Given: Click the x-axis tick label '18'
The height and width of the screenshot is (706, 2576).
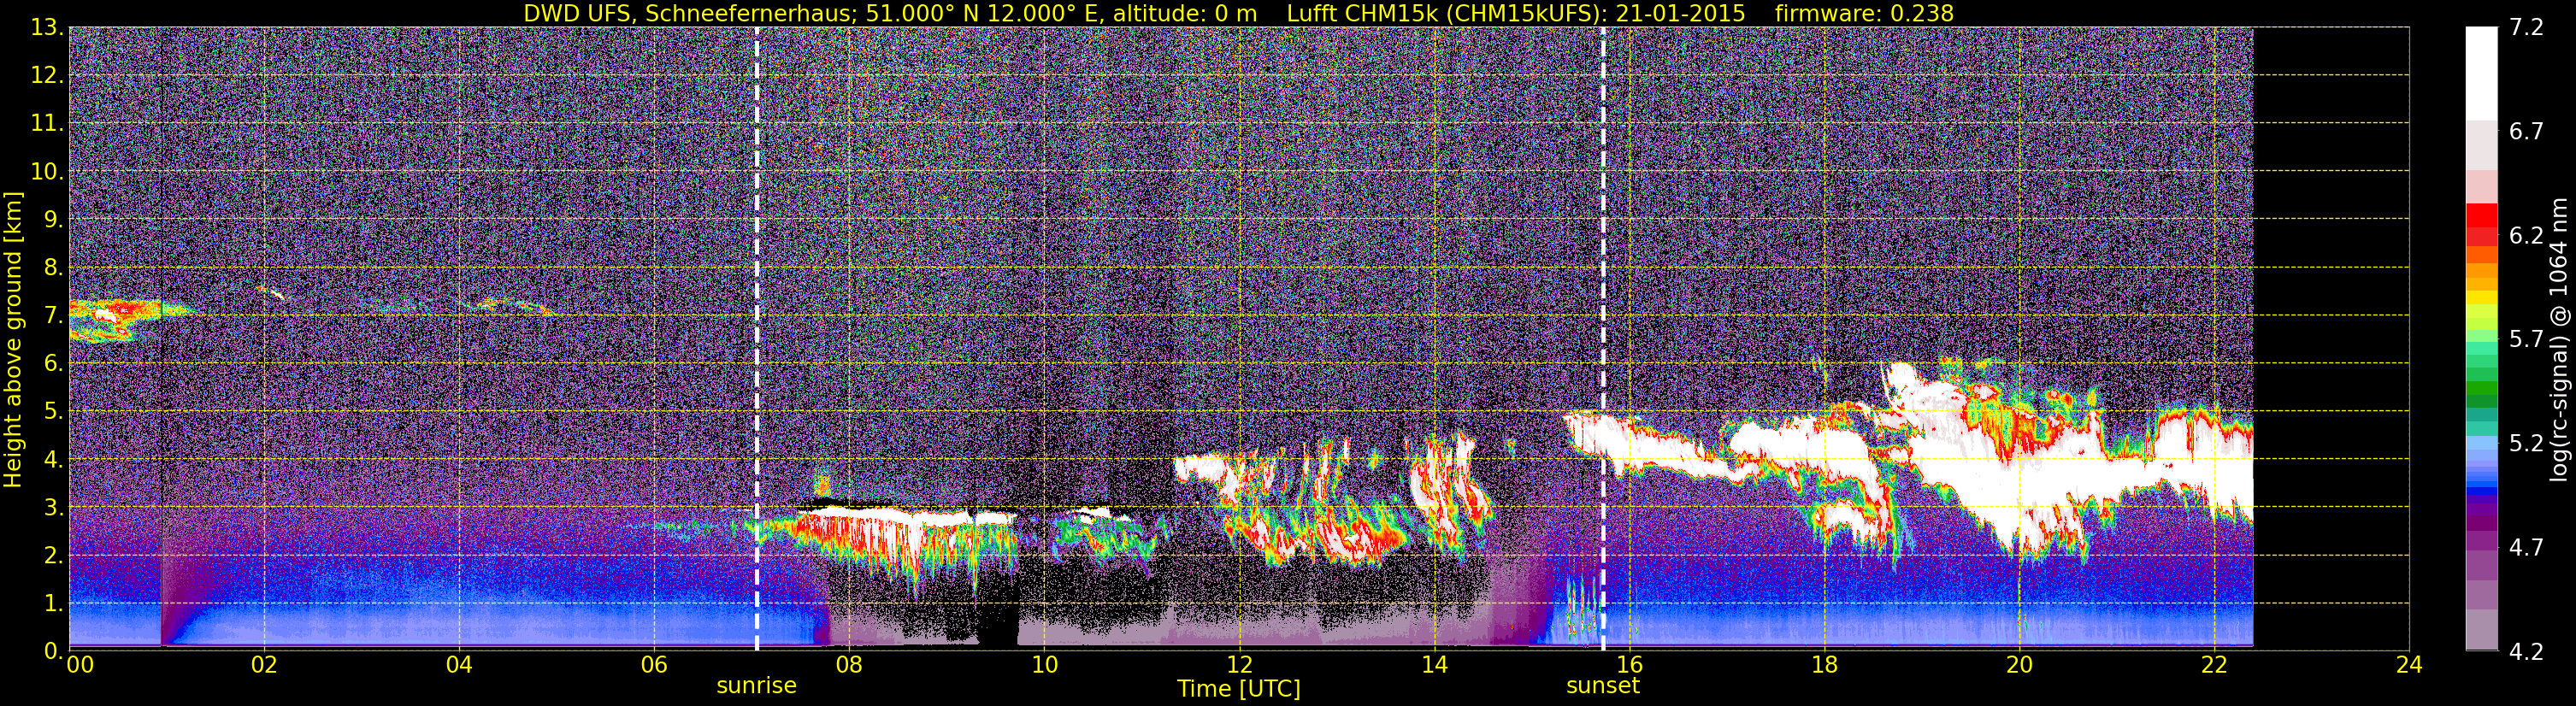Looking at the screenshot, I should click(1824, 665).
